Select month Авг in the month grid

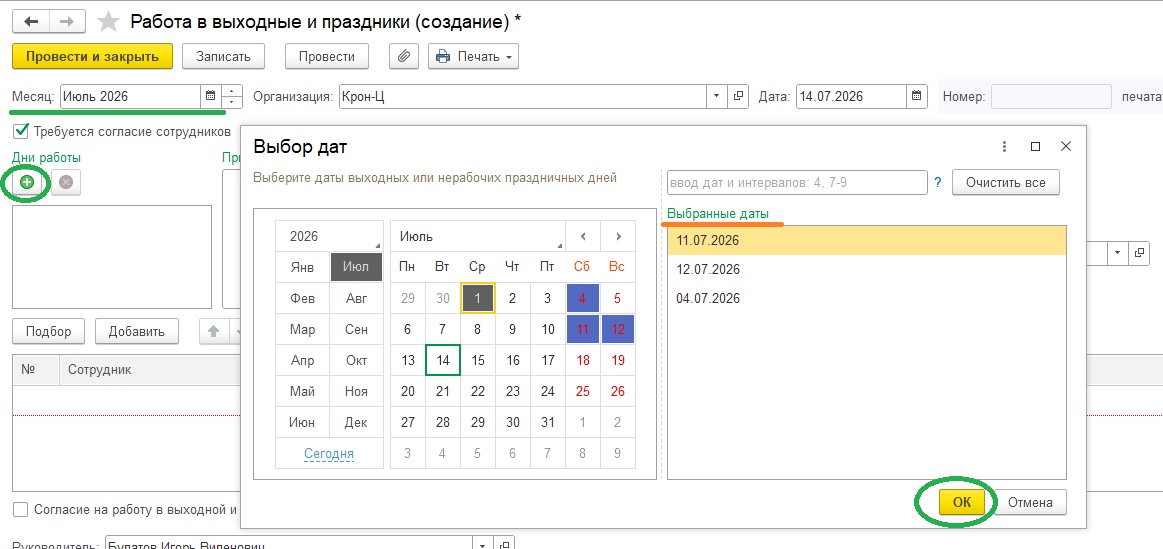[356, 298]
